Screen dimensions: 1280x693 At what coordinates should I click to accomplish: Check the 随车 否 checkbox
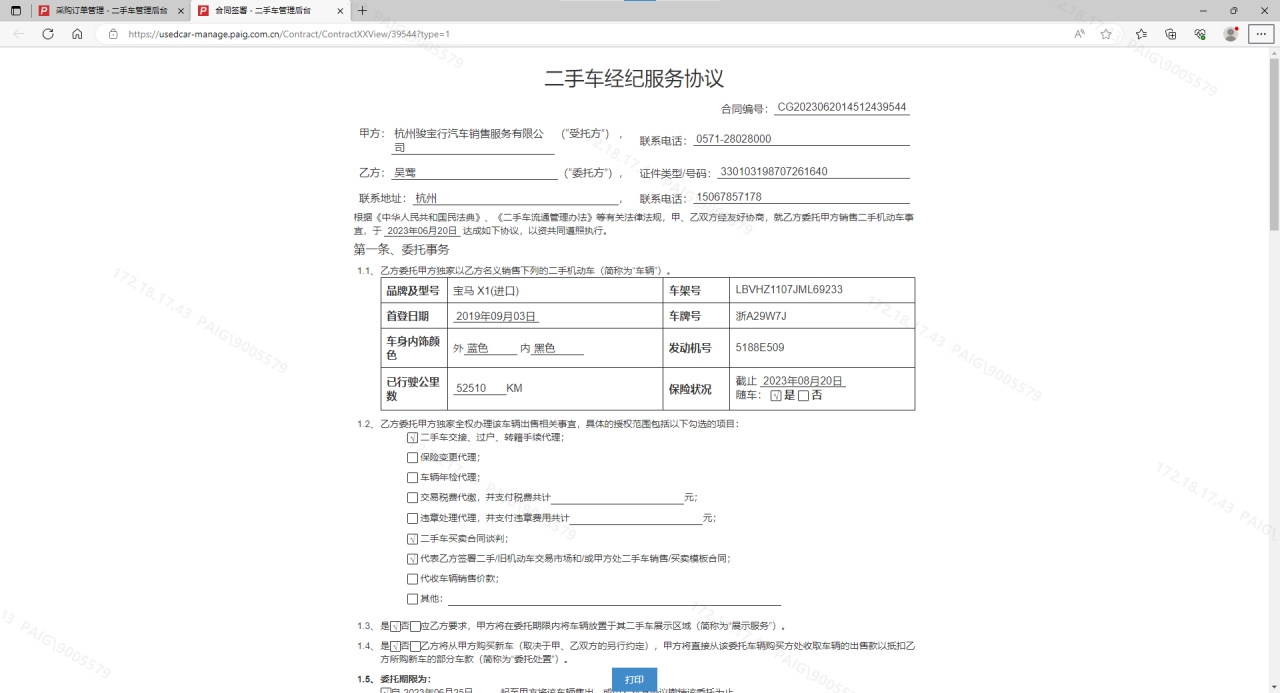(x=803, y=395)
